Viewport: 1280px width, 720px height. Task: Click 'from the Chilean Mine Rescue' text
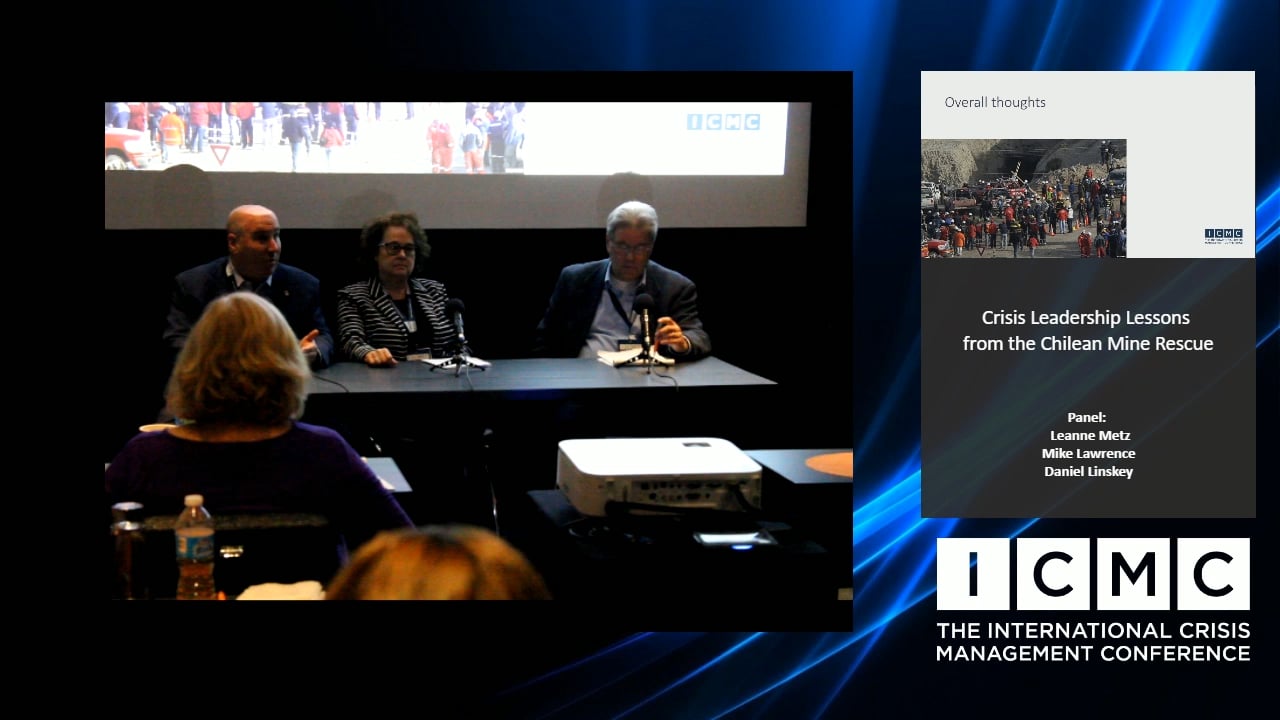tap(1088, 344)
